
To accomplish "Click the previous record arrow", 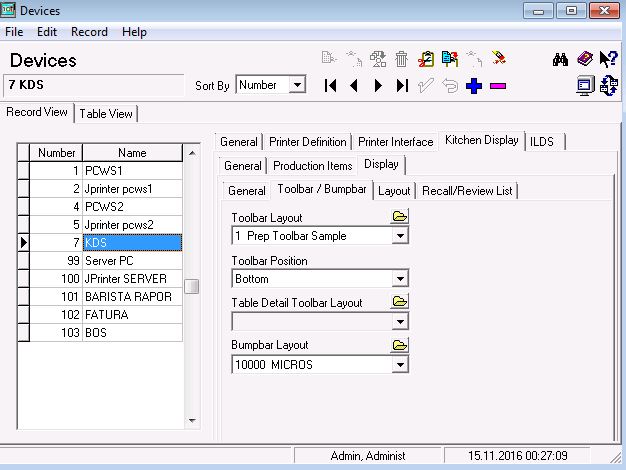I will [354, 85].
